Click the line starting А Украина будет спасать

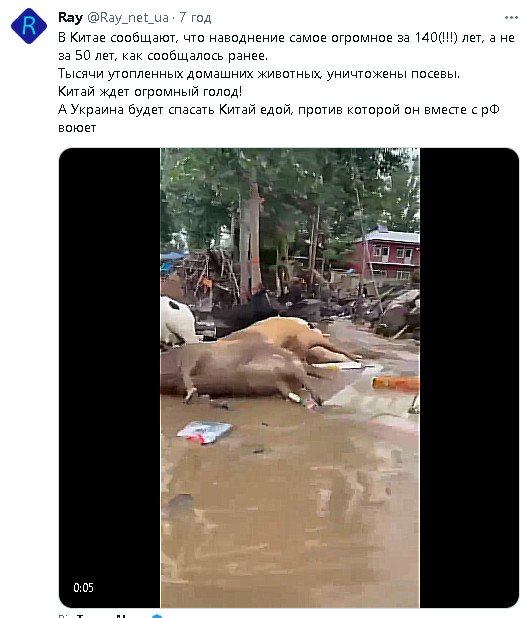click(279, 110)
